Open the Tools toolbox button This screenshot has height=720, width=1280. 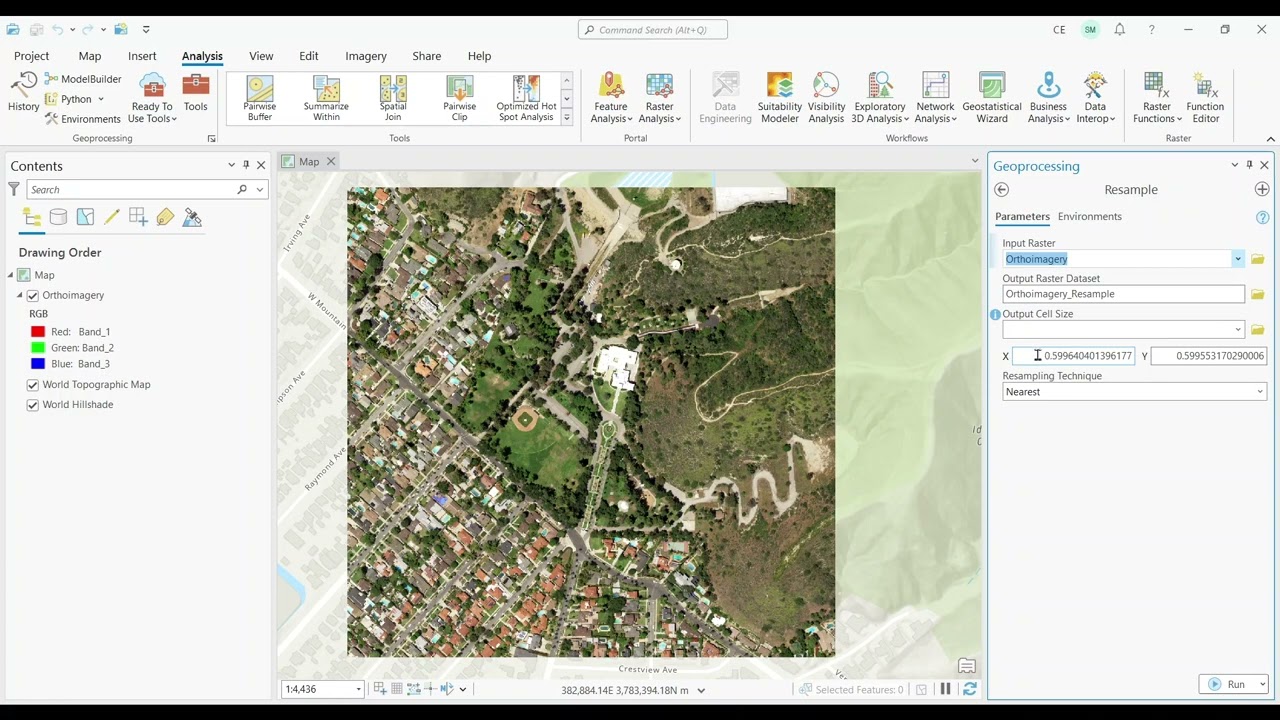pos(196,92)
